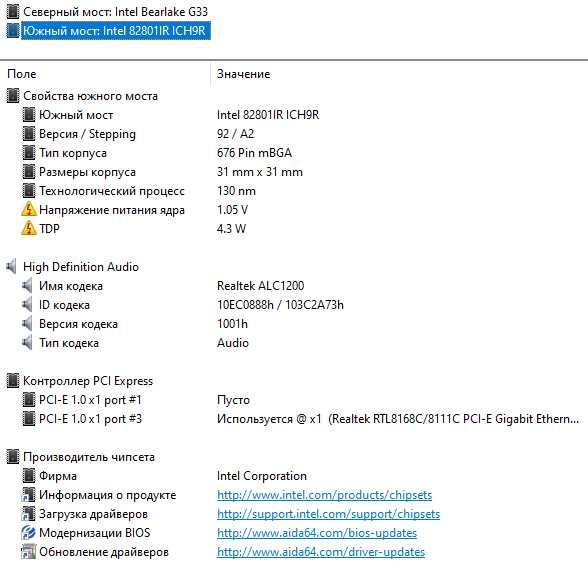Click the icon next to Версия / Stepping

pos(28,134)
